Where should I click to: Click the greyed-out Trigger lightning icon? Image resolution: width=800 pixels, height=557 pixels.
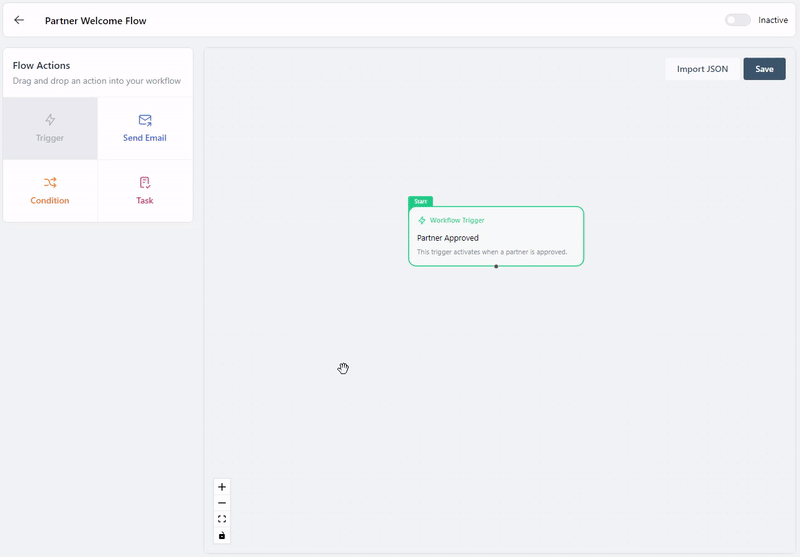point(50,120)
